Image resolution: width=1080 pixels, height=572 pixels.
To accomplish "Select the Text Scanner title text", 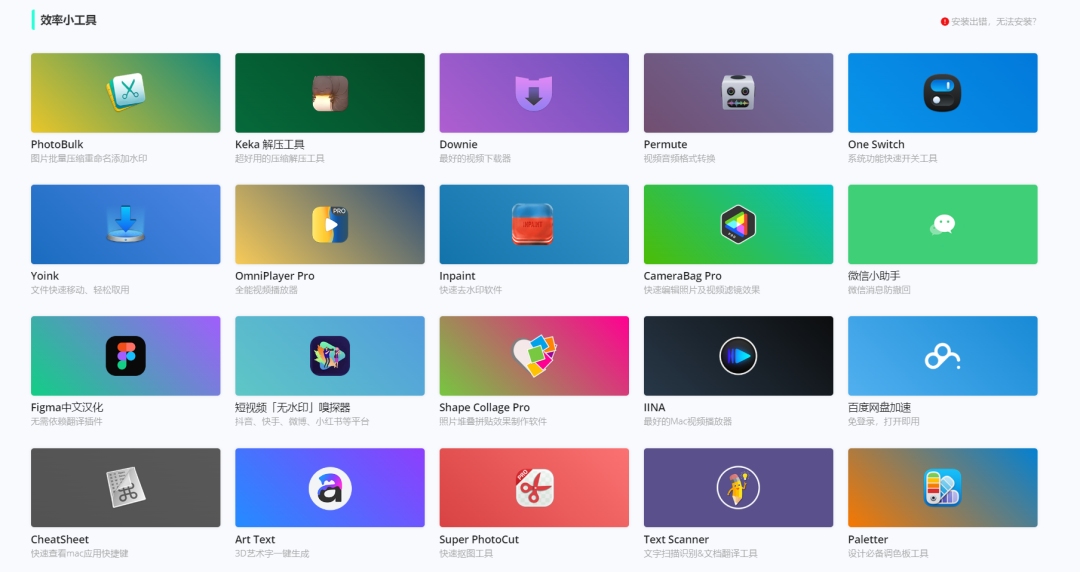I will [x=676, y=540].
